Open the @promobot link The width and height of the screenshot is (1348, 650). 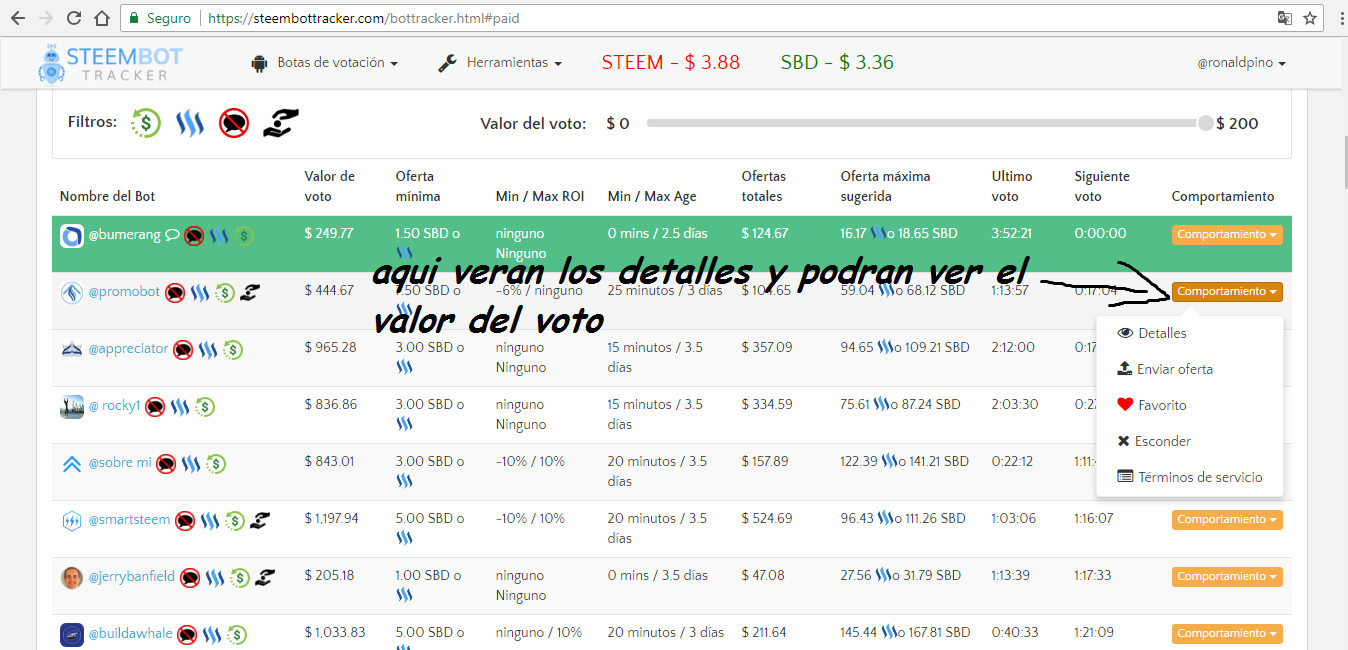(124, 292)
